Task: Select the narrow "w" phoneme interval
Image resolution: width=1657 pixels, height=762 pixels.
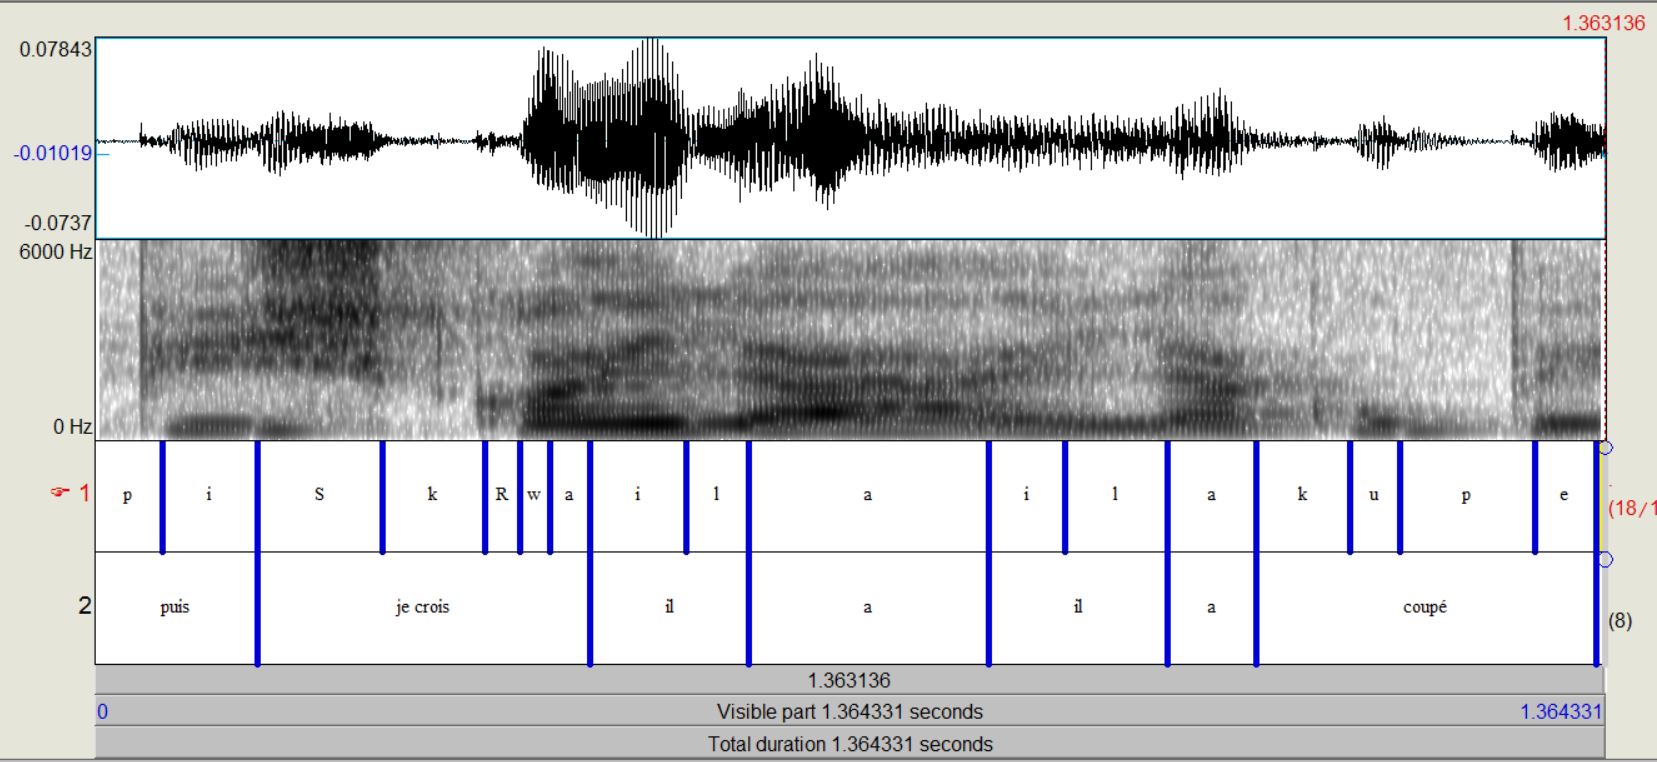Action: coord(534,495)
